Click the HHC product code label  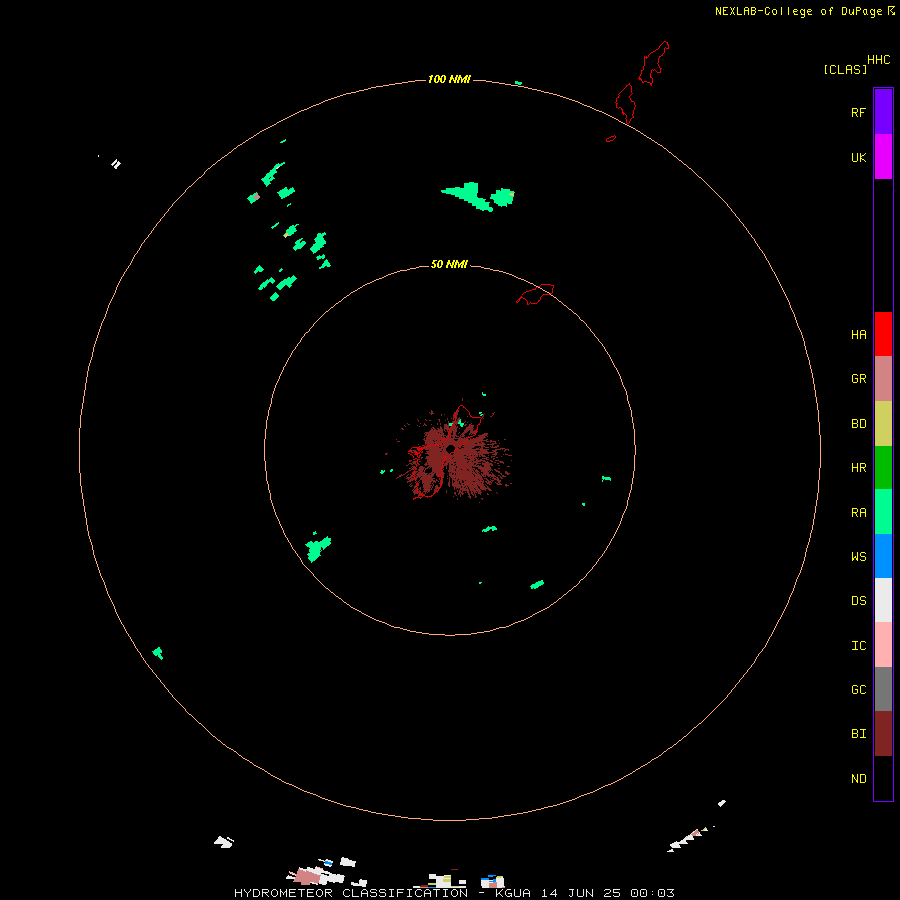(878, 60)
